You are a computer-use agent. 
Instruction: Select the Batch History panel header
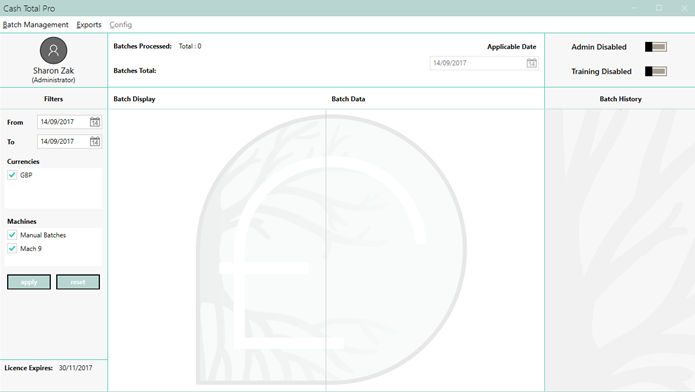click(x=621, y=99)
